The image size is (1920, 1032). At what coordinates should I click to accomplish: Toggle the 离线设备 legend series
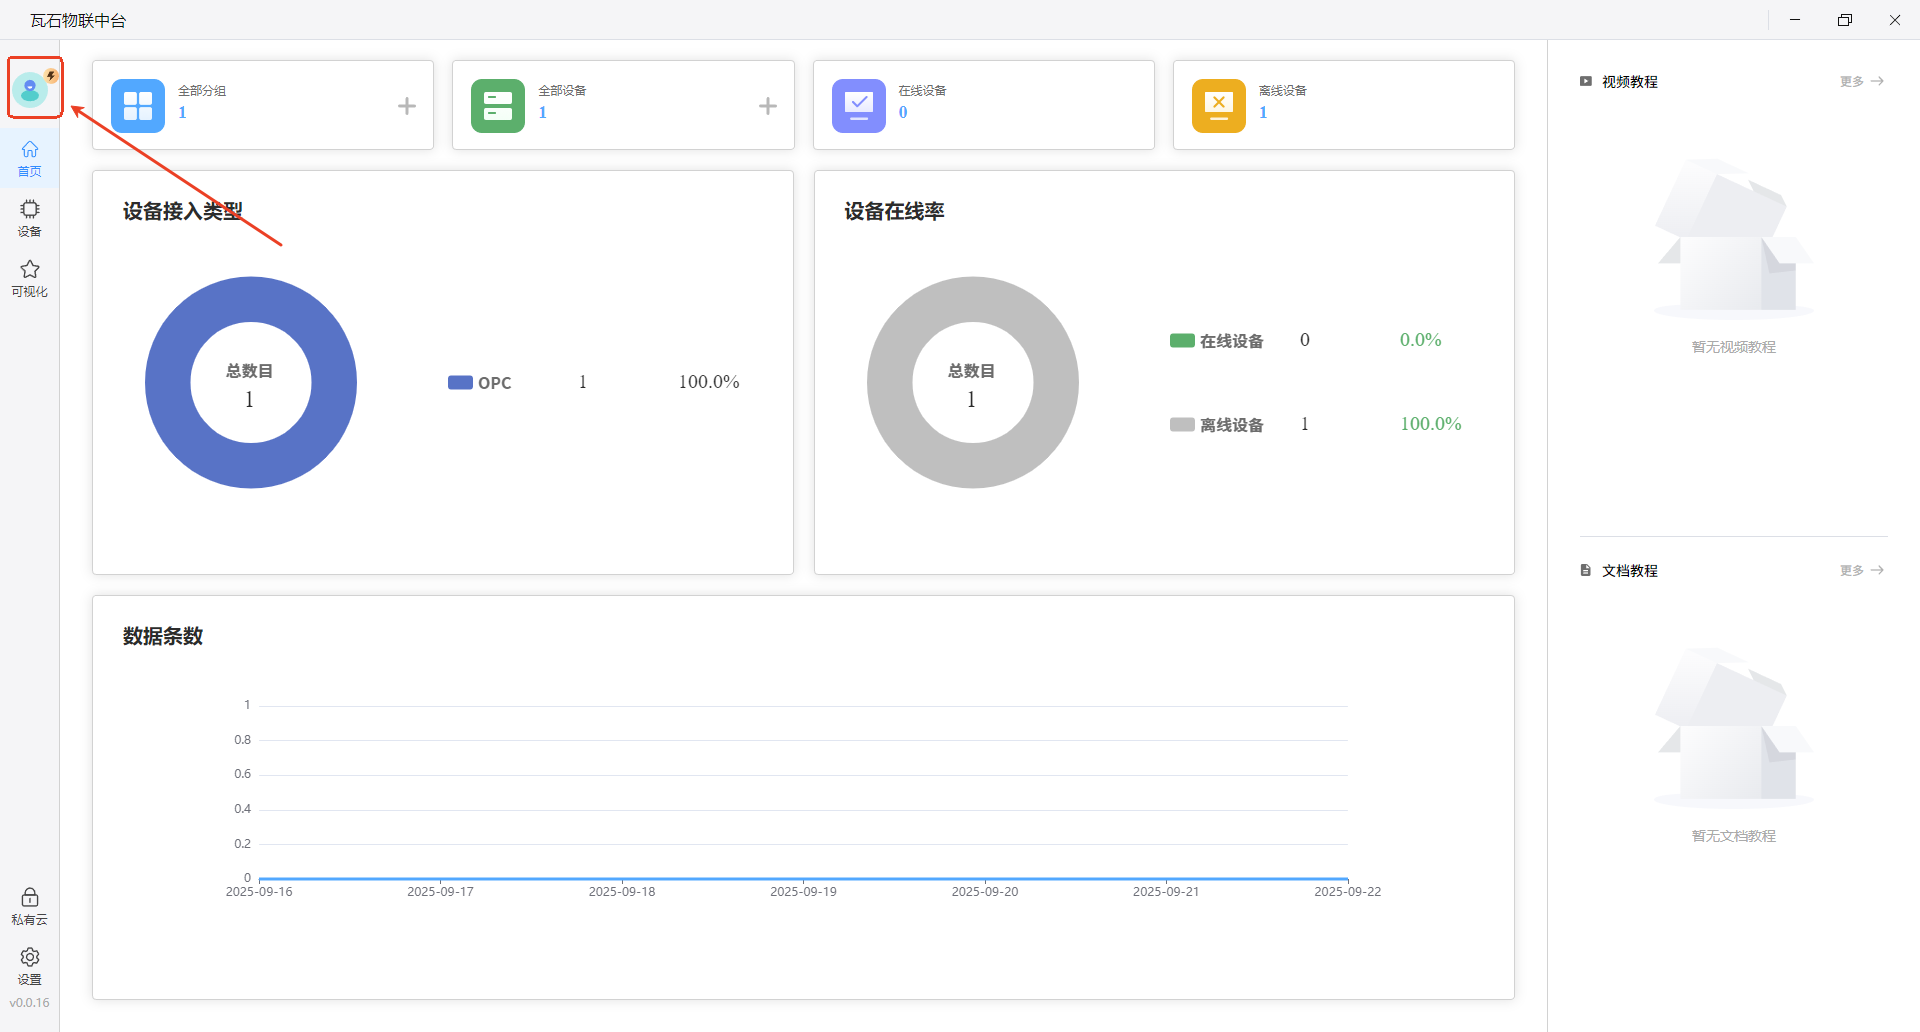pos(1216,425)
